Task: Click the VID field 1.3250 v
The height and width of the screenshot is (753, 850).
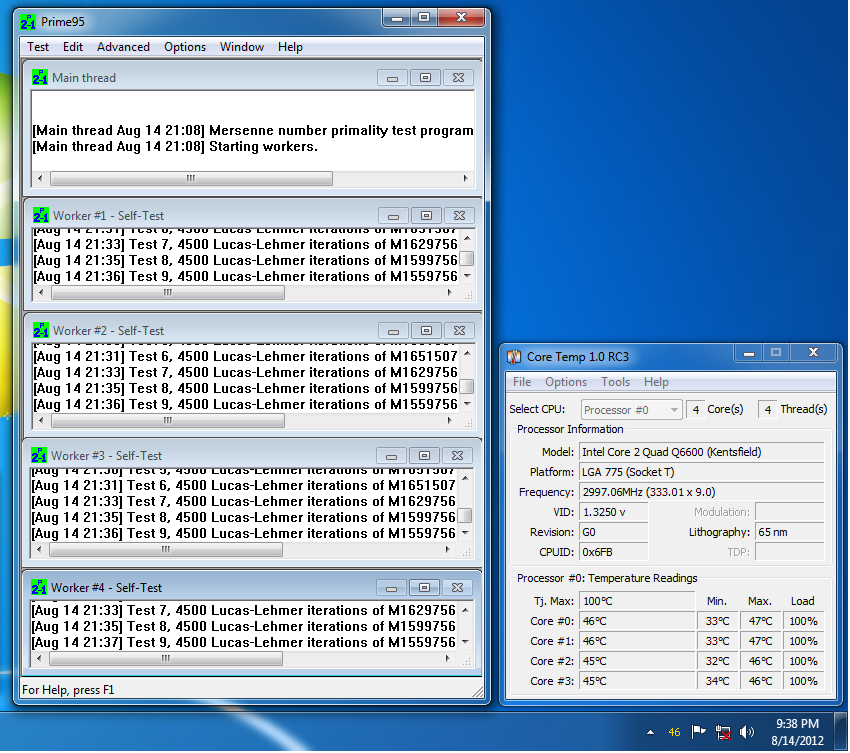Action: tap(613, 512)
